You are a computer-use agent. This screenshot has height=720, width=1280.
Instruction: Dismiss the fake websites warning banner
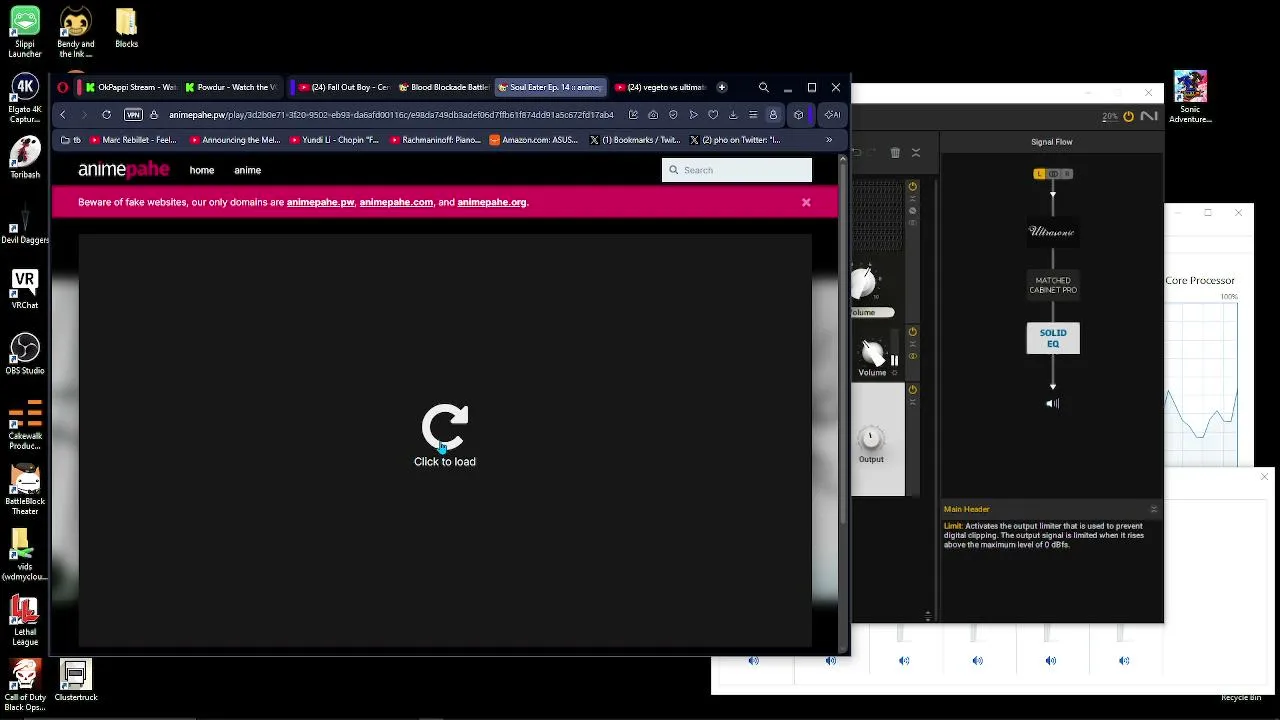click(806, 202)
